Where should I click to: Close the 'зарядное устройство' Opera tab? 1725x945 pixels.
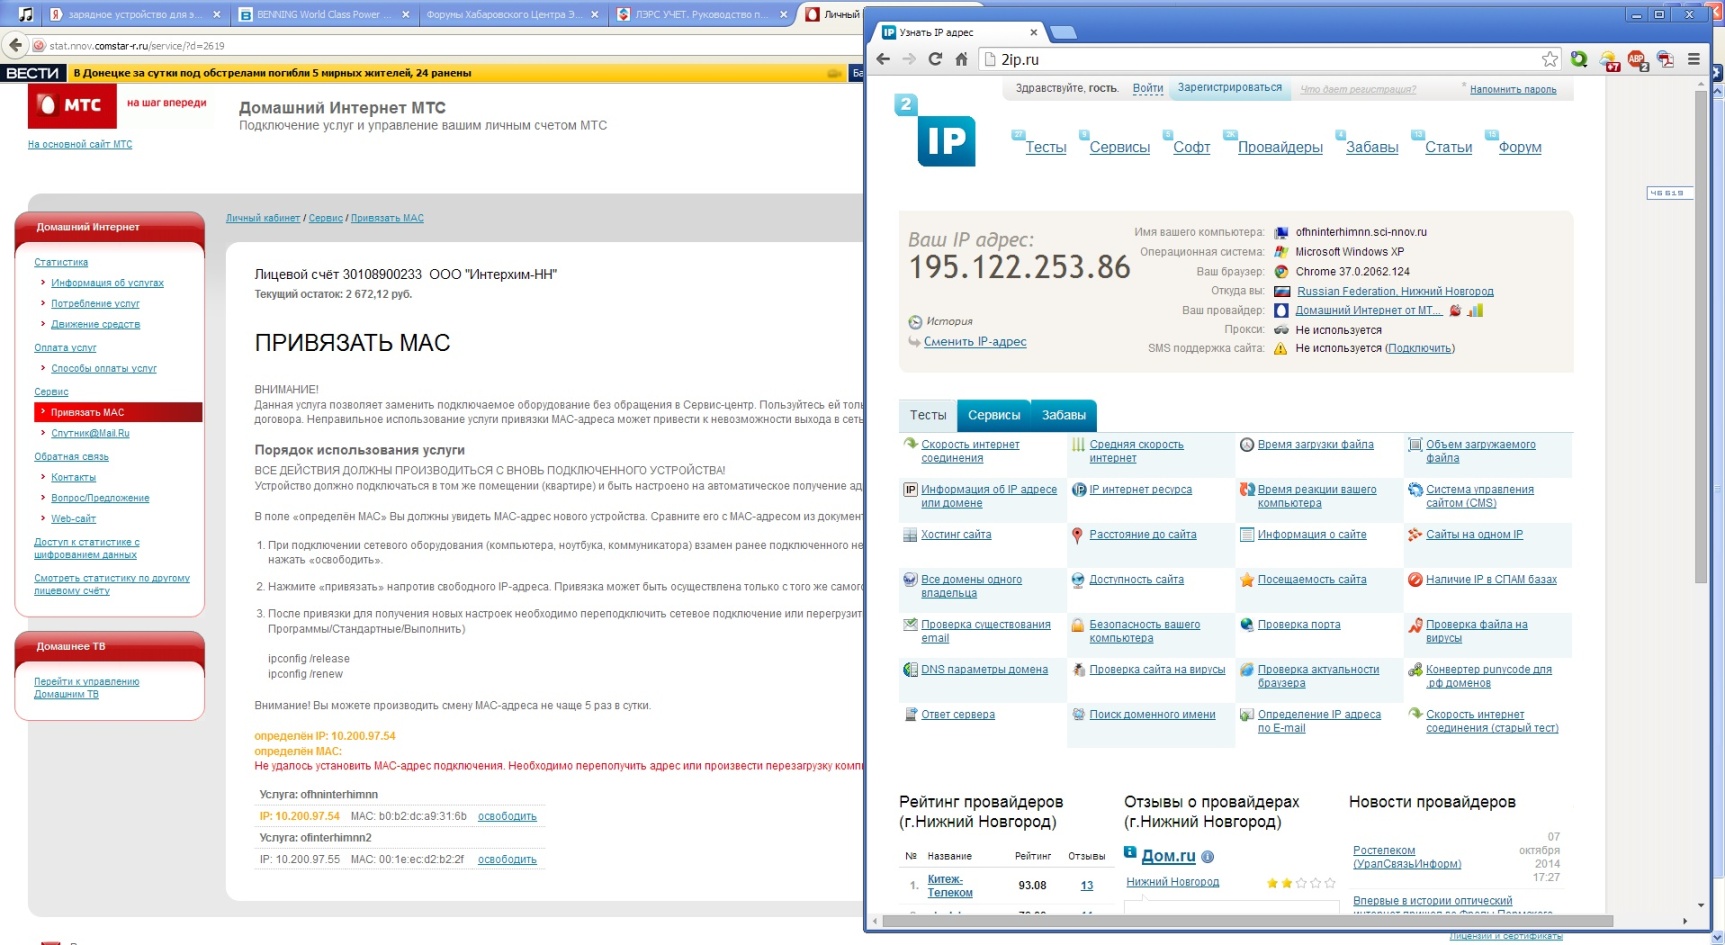pos(217,15)
